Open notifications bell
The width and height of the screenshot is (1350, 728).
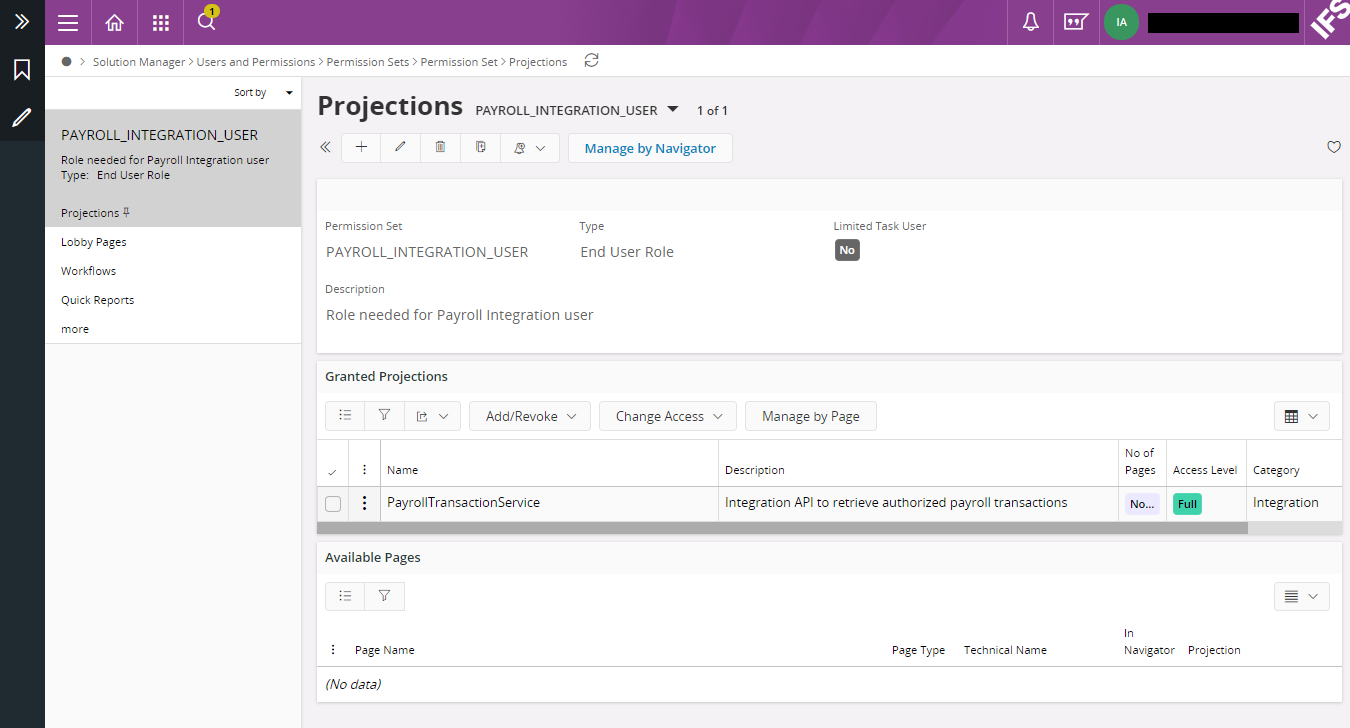pos(1031,22)
